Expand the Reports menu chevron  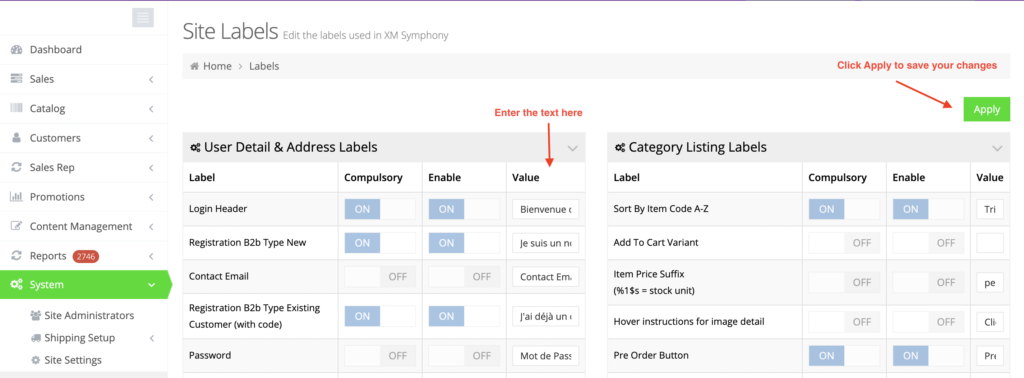(x=151, y=256)
